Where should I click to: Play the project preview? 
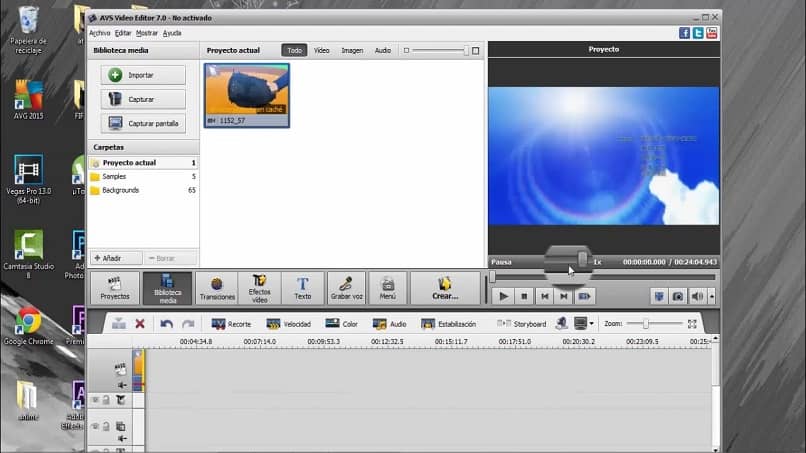504,296
